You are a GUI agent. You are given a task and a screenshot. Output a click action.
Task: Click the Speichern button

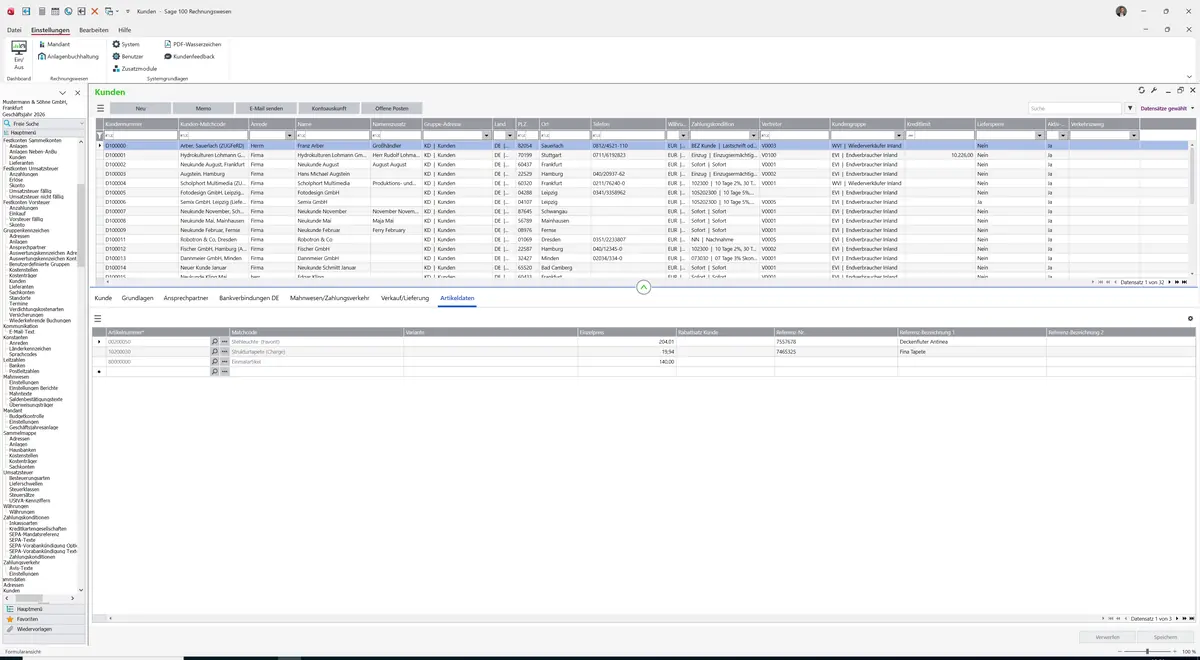tap(1166, 636)
